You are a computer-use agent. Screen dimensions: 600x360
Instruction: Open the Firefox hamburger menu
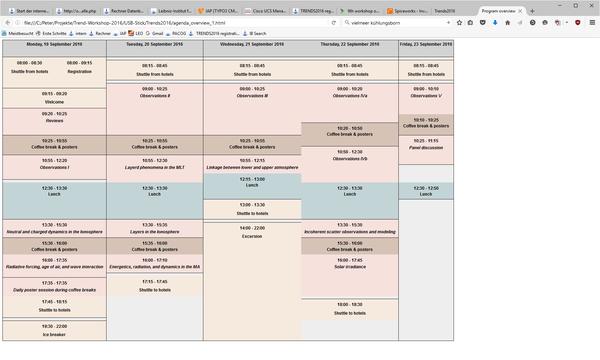[592, 23]
